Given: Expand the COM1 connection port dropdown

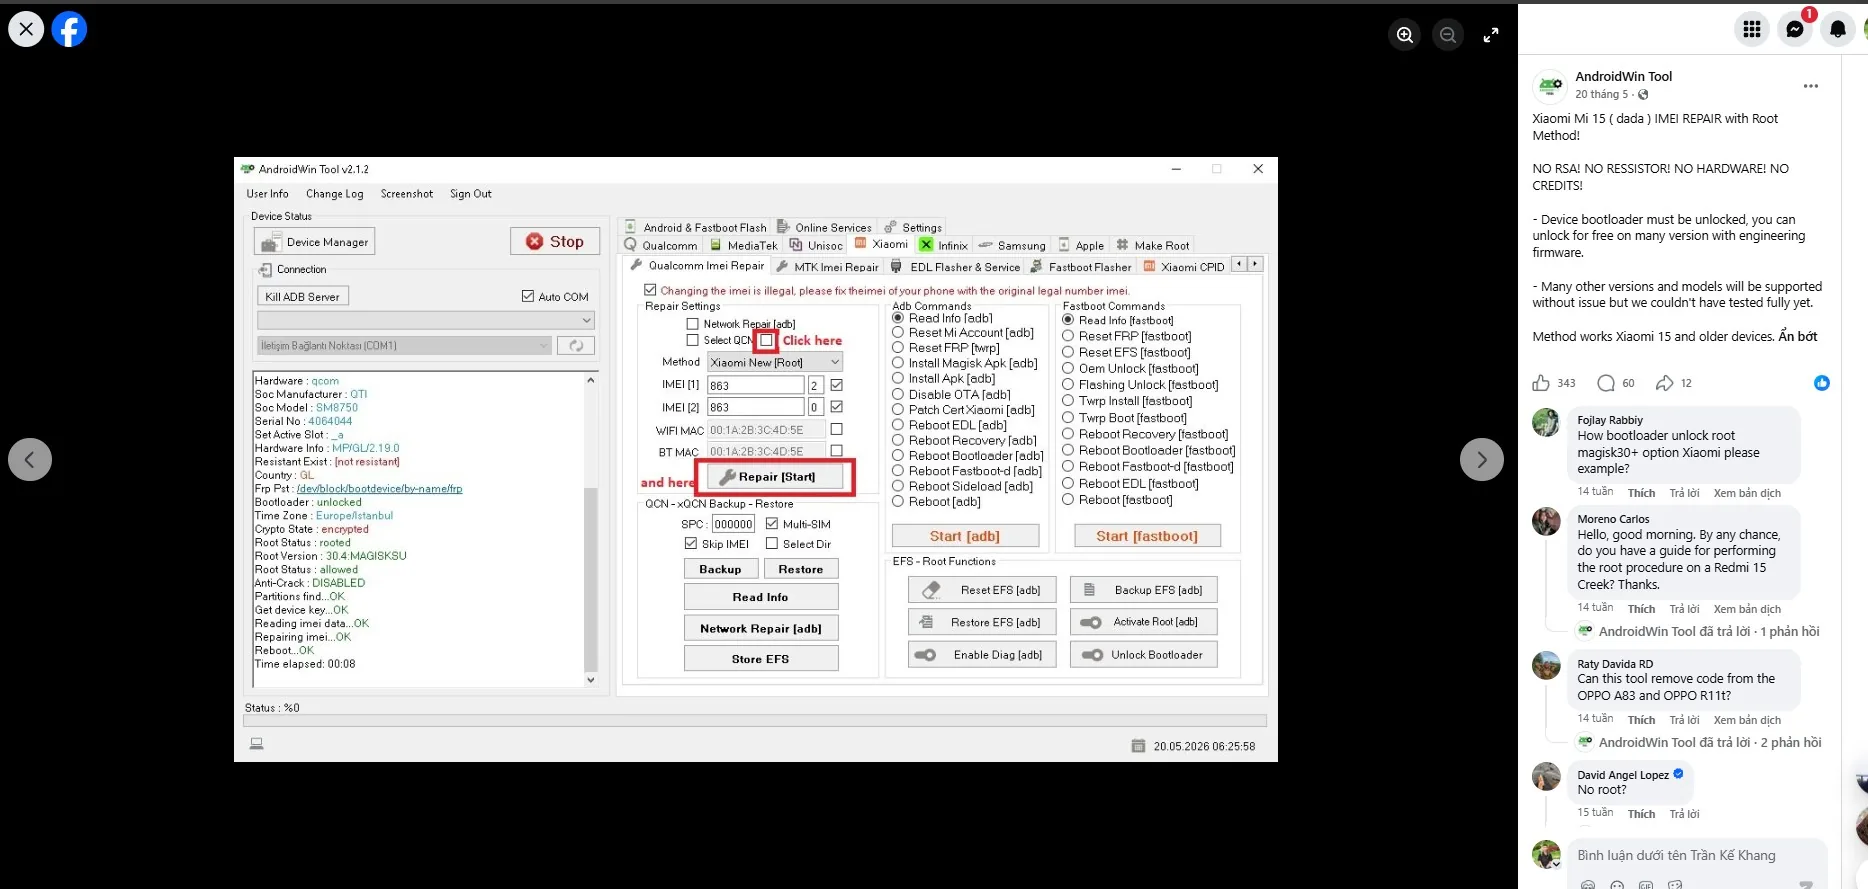Looking at the screenshot, I should pos(404,345).
